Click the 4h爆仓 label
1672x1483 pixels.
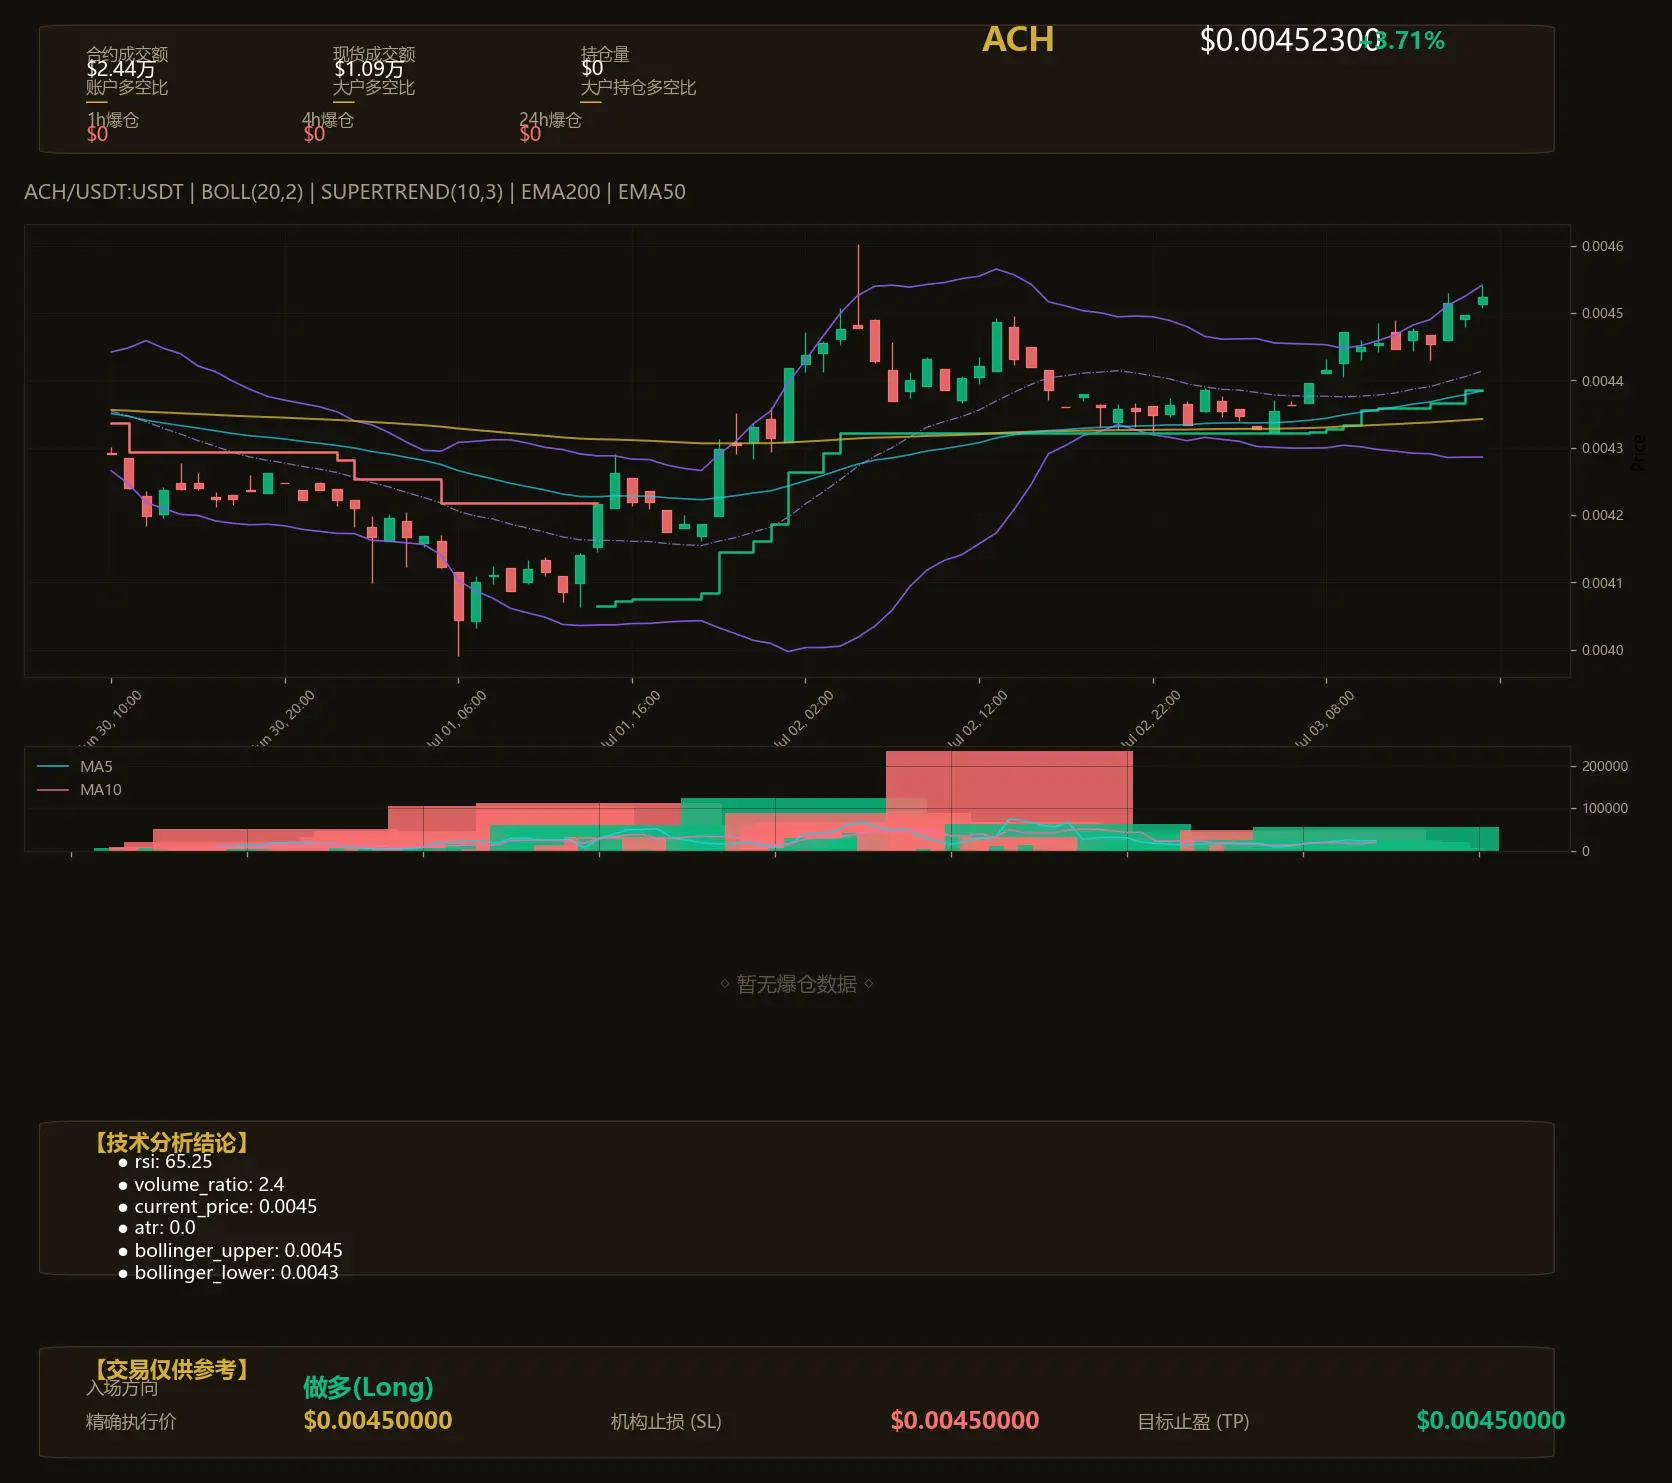(x=328, y=120)
